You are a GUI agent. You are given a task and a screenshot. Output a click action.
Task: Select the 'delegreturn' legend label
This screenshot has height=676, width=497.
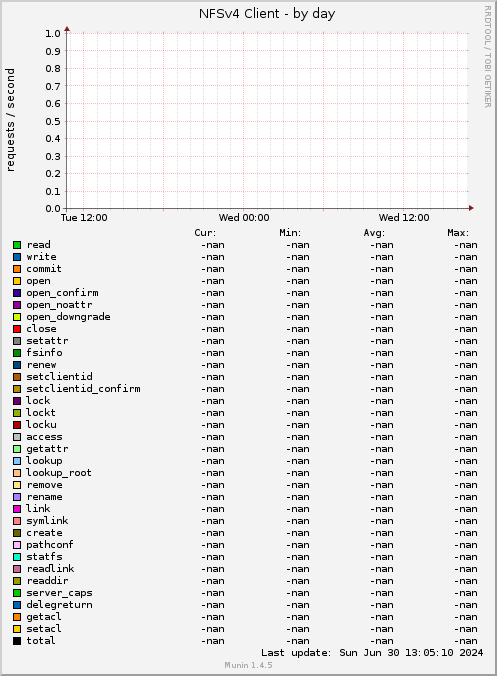(59, 605)
